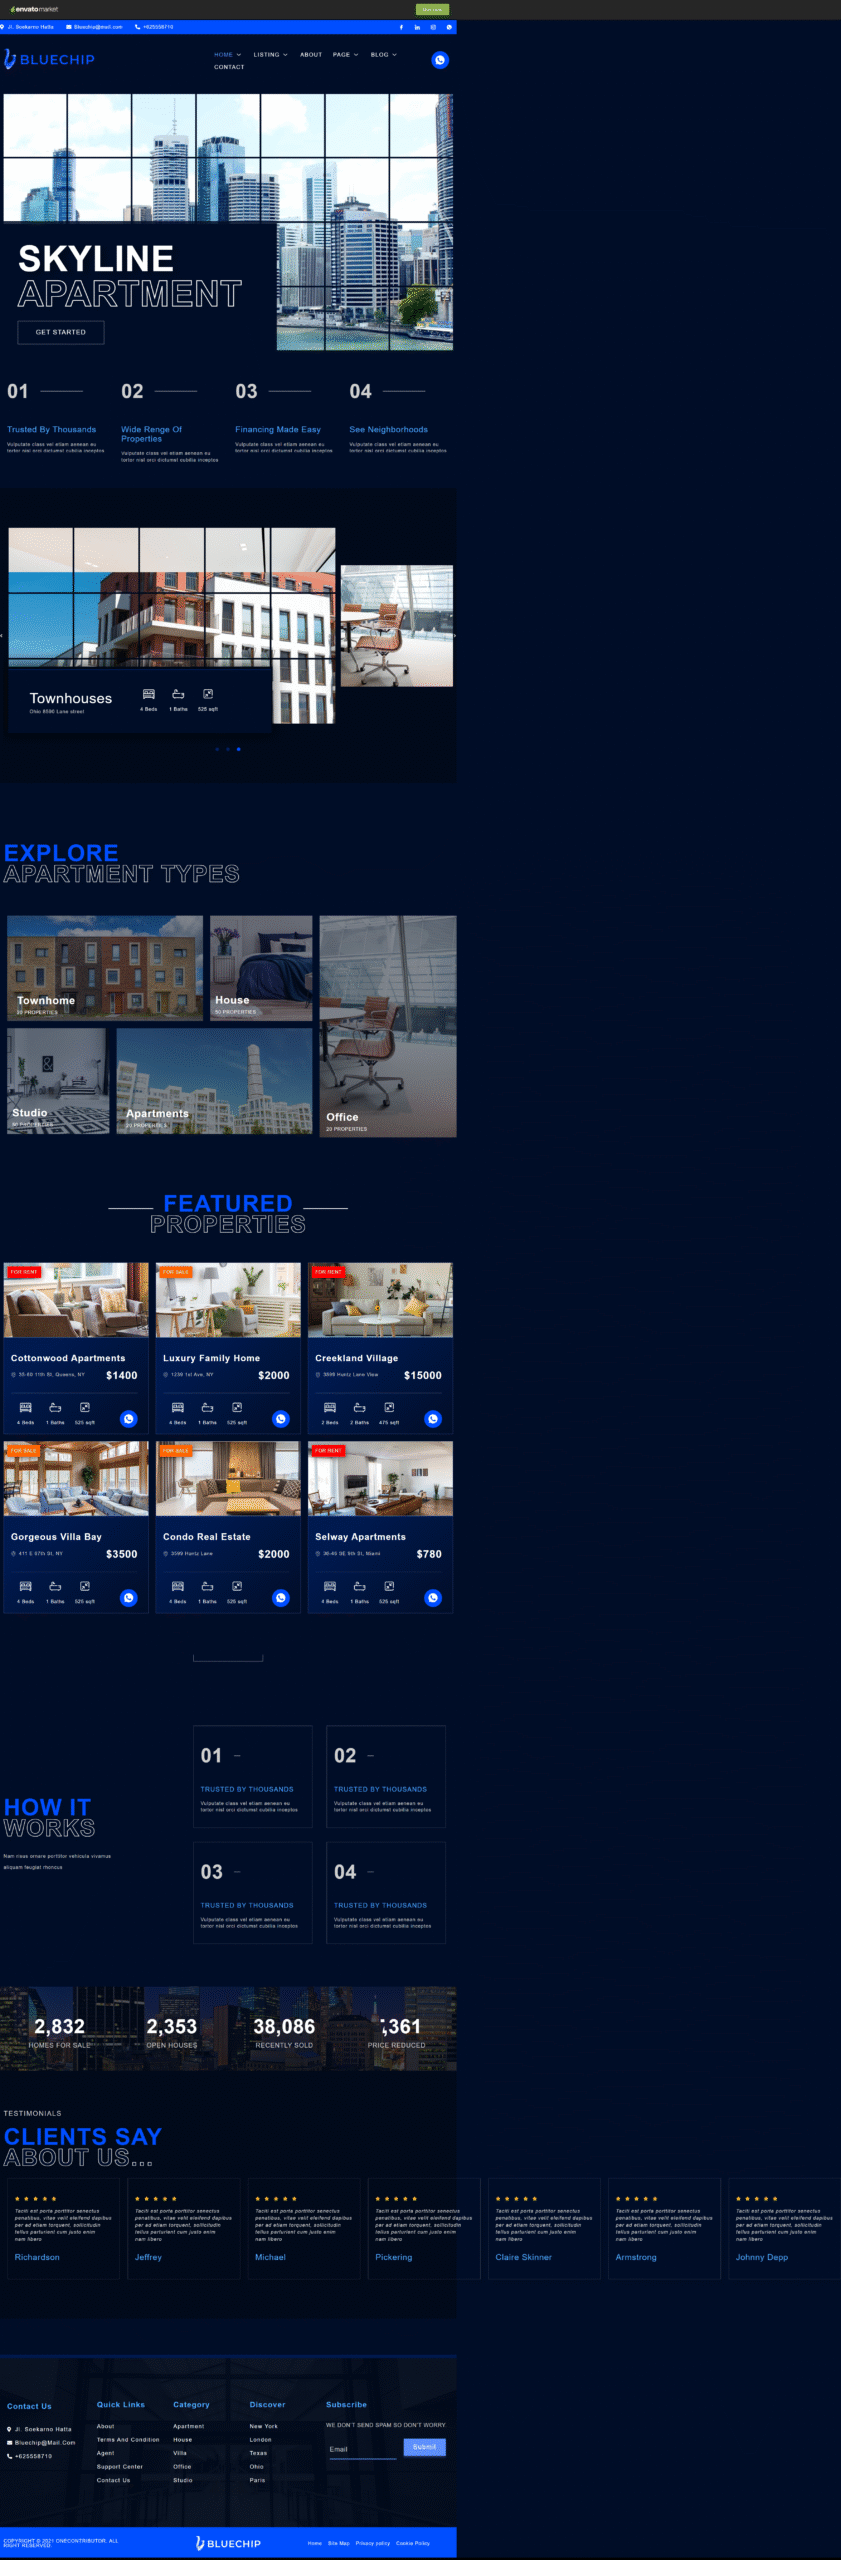Click the WhatsApp icon in top blue bar
Screen dimensions: 841x2560
click(449, 27)
